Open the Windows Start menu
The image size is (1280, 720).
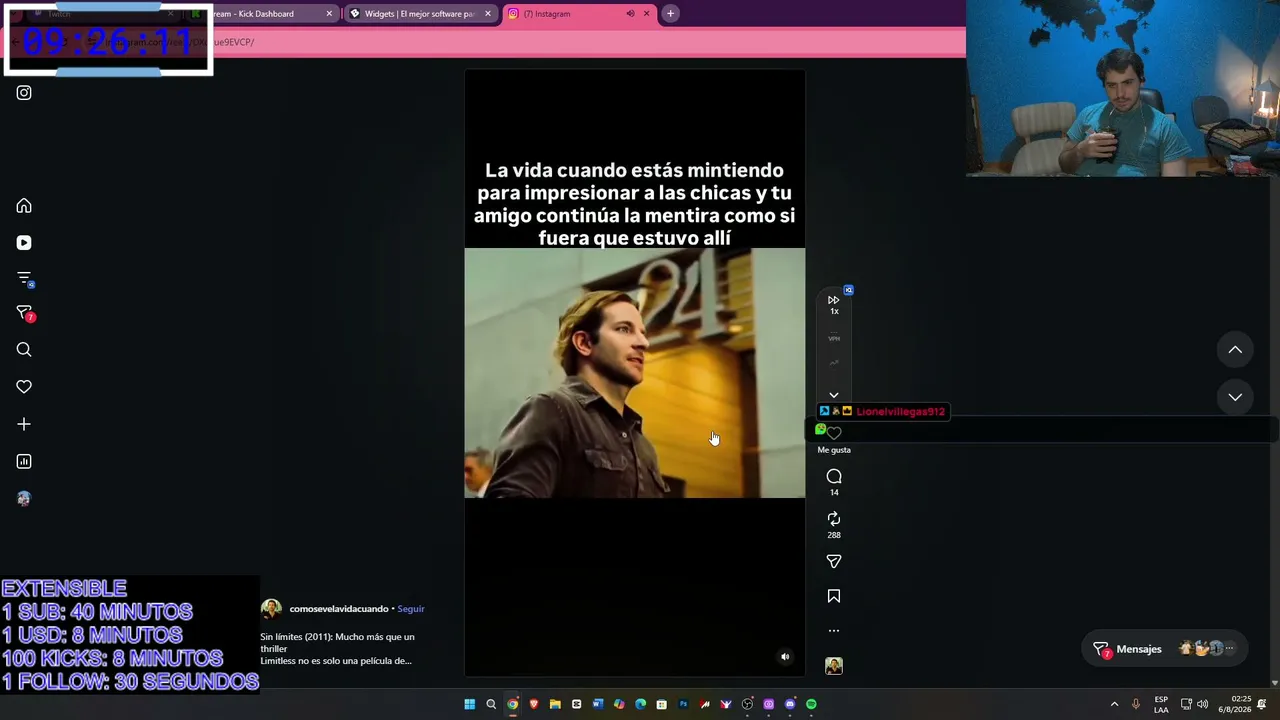469,704
